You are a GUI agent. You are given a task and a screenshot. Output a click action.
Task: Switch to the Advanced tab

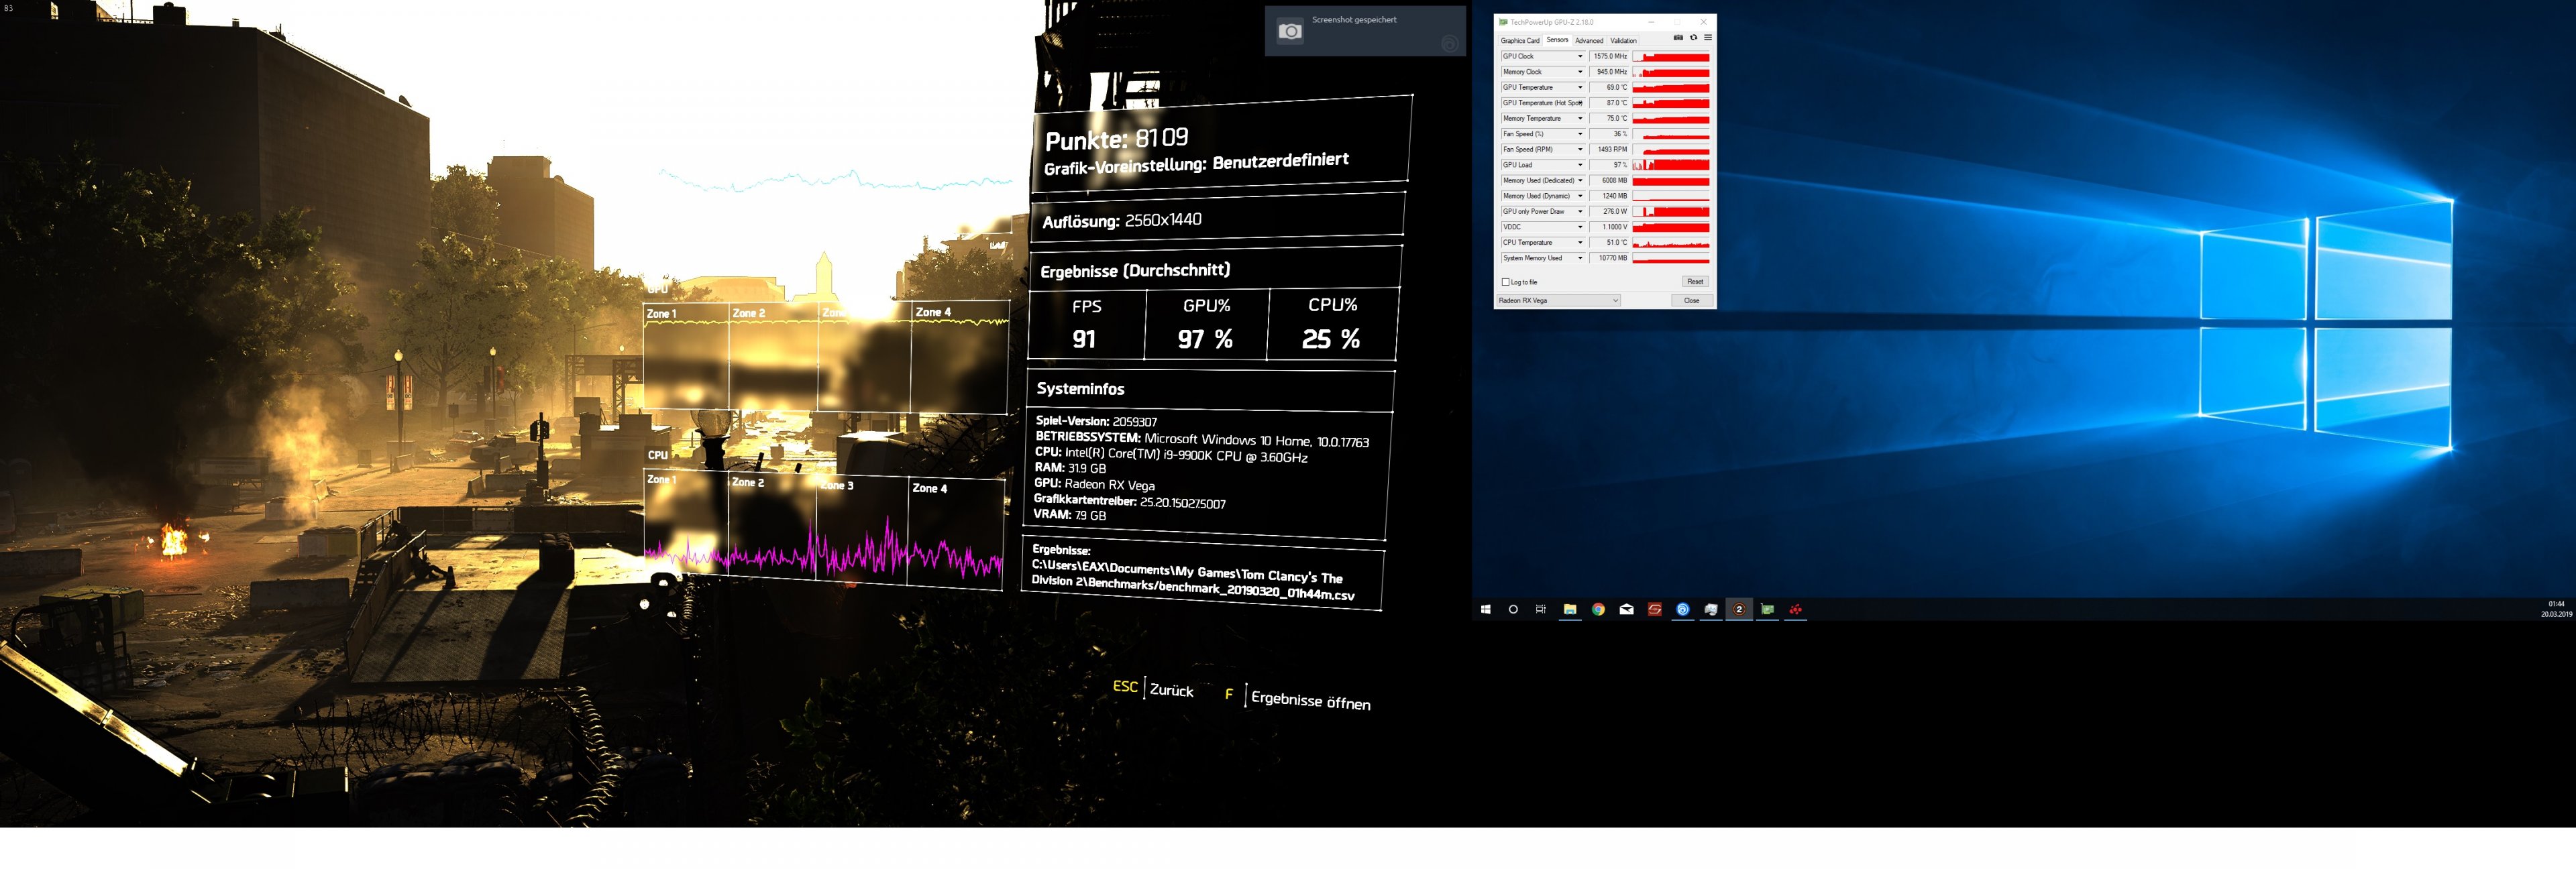[x=1589, y=41]
